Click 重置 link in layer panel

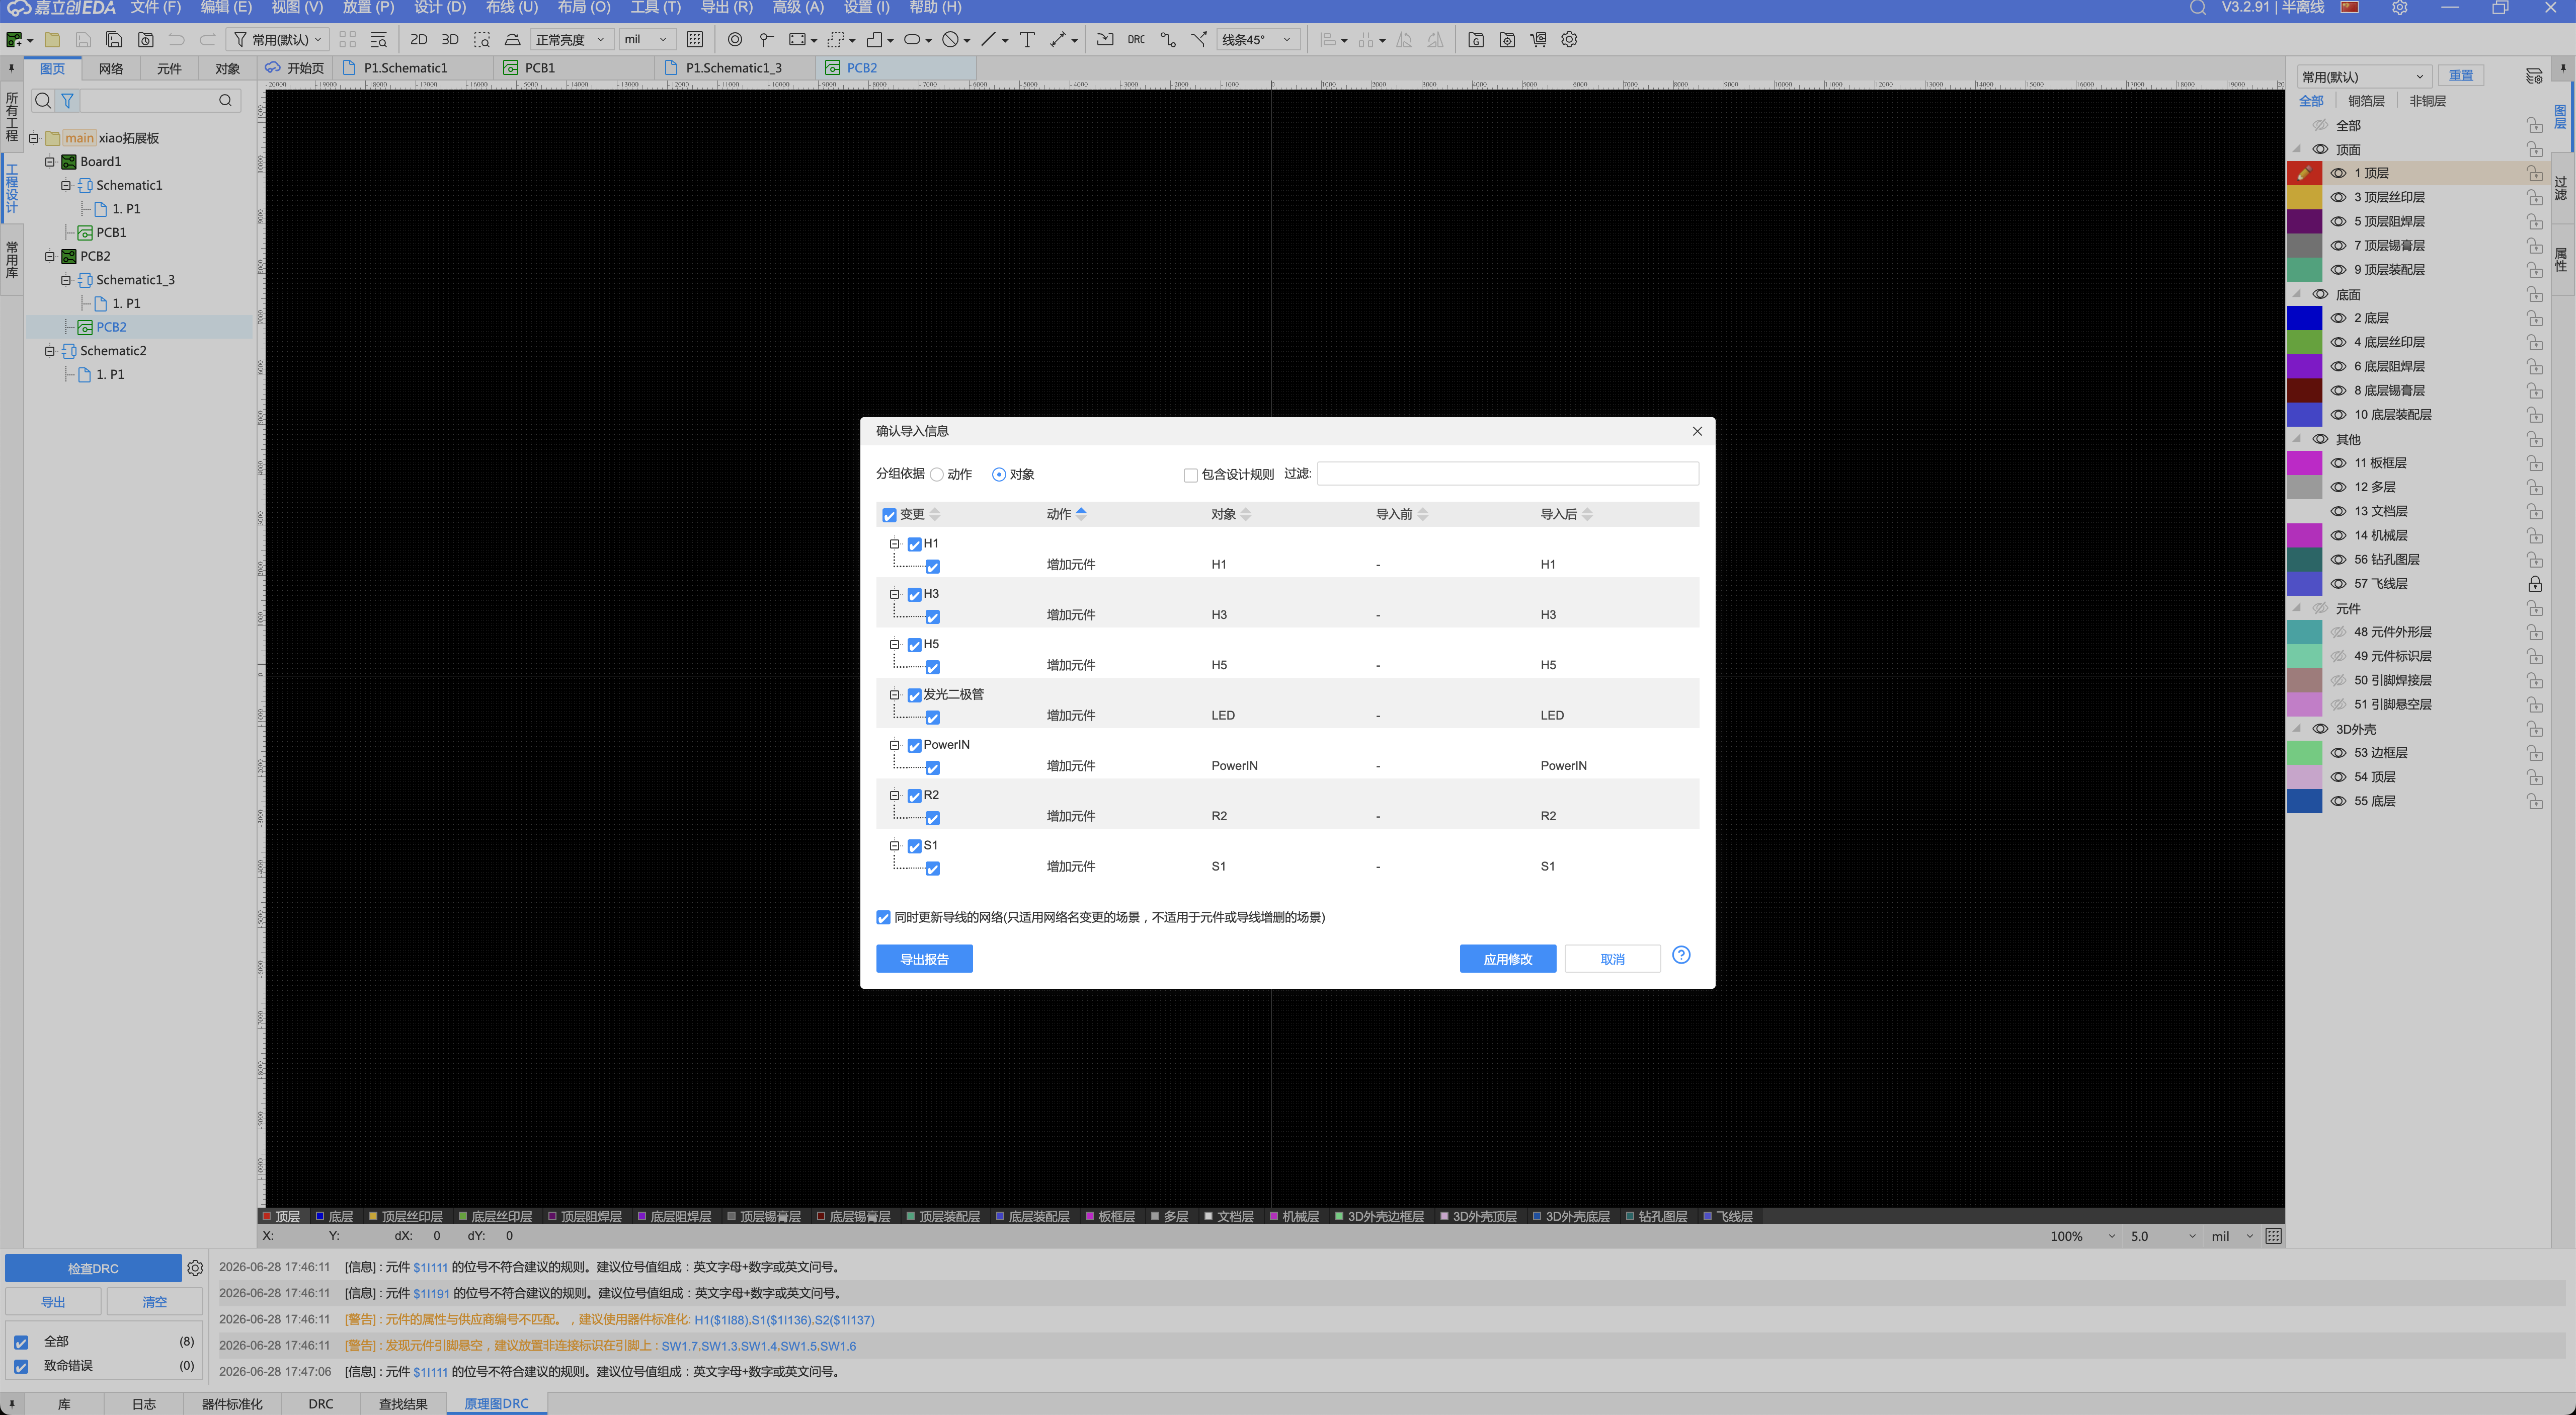2460,76
